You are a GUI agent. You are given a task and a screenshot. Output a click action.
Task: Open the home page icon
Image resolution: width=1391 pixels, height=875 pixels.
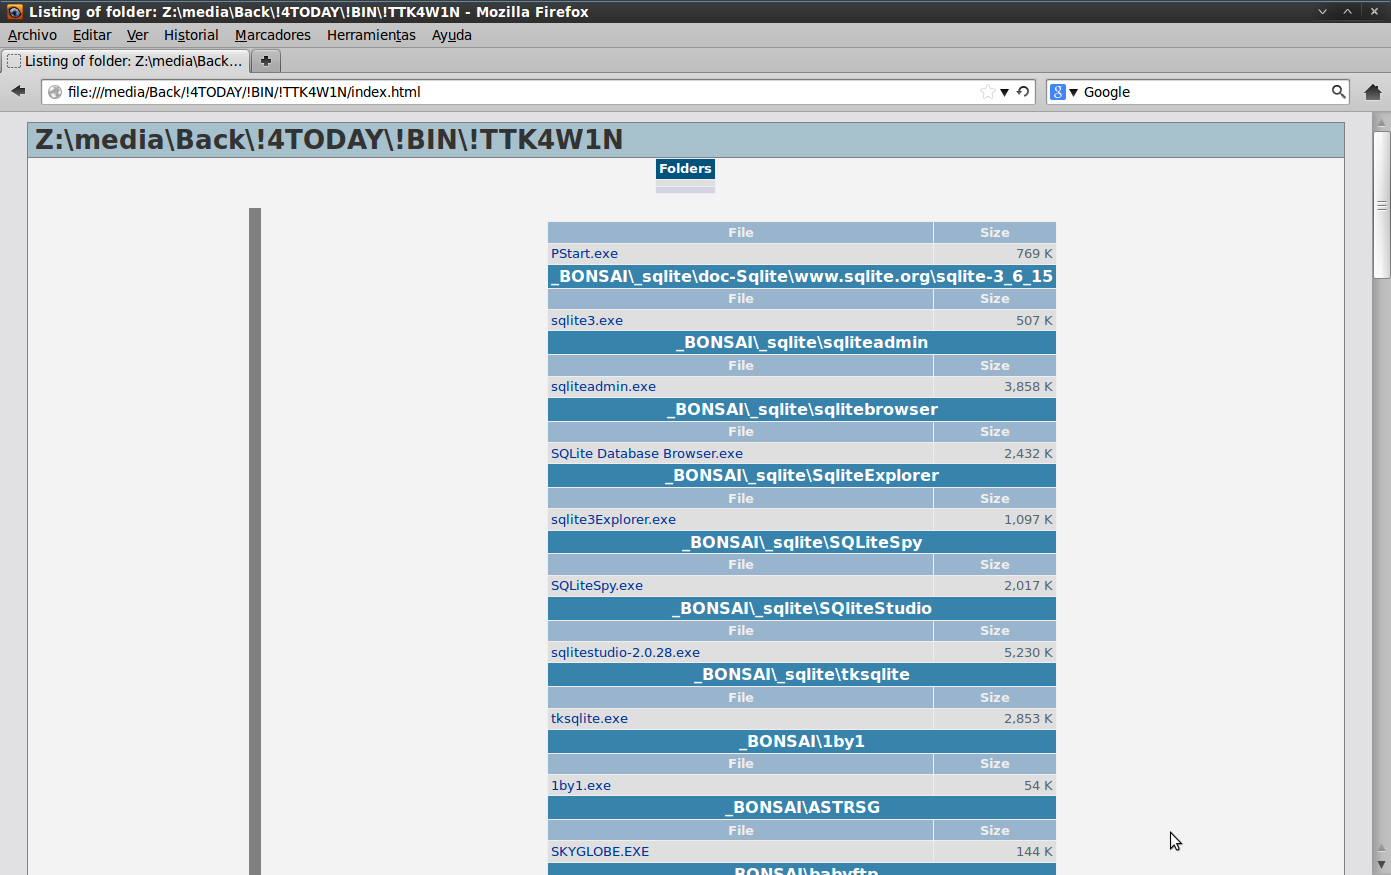(1372, 92)
